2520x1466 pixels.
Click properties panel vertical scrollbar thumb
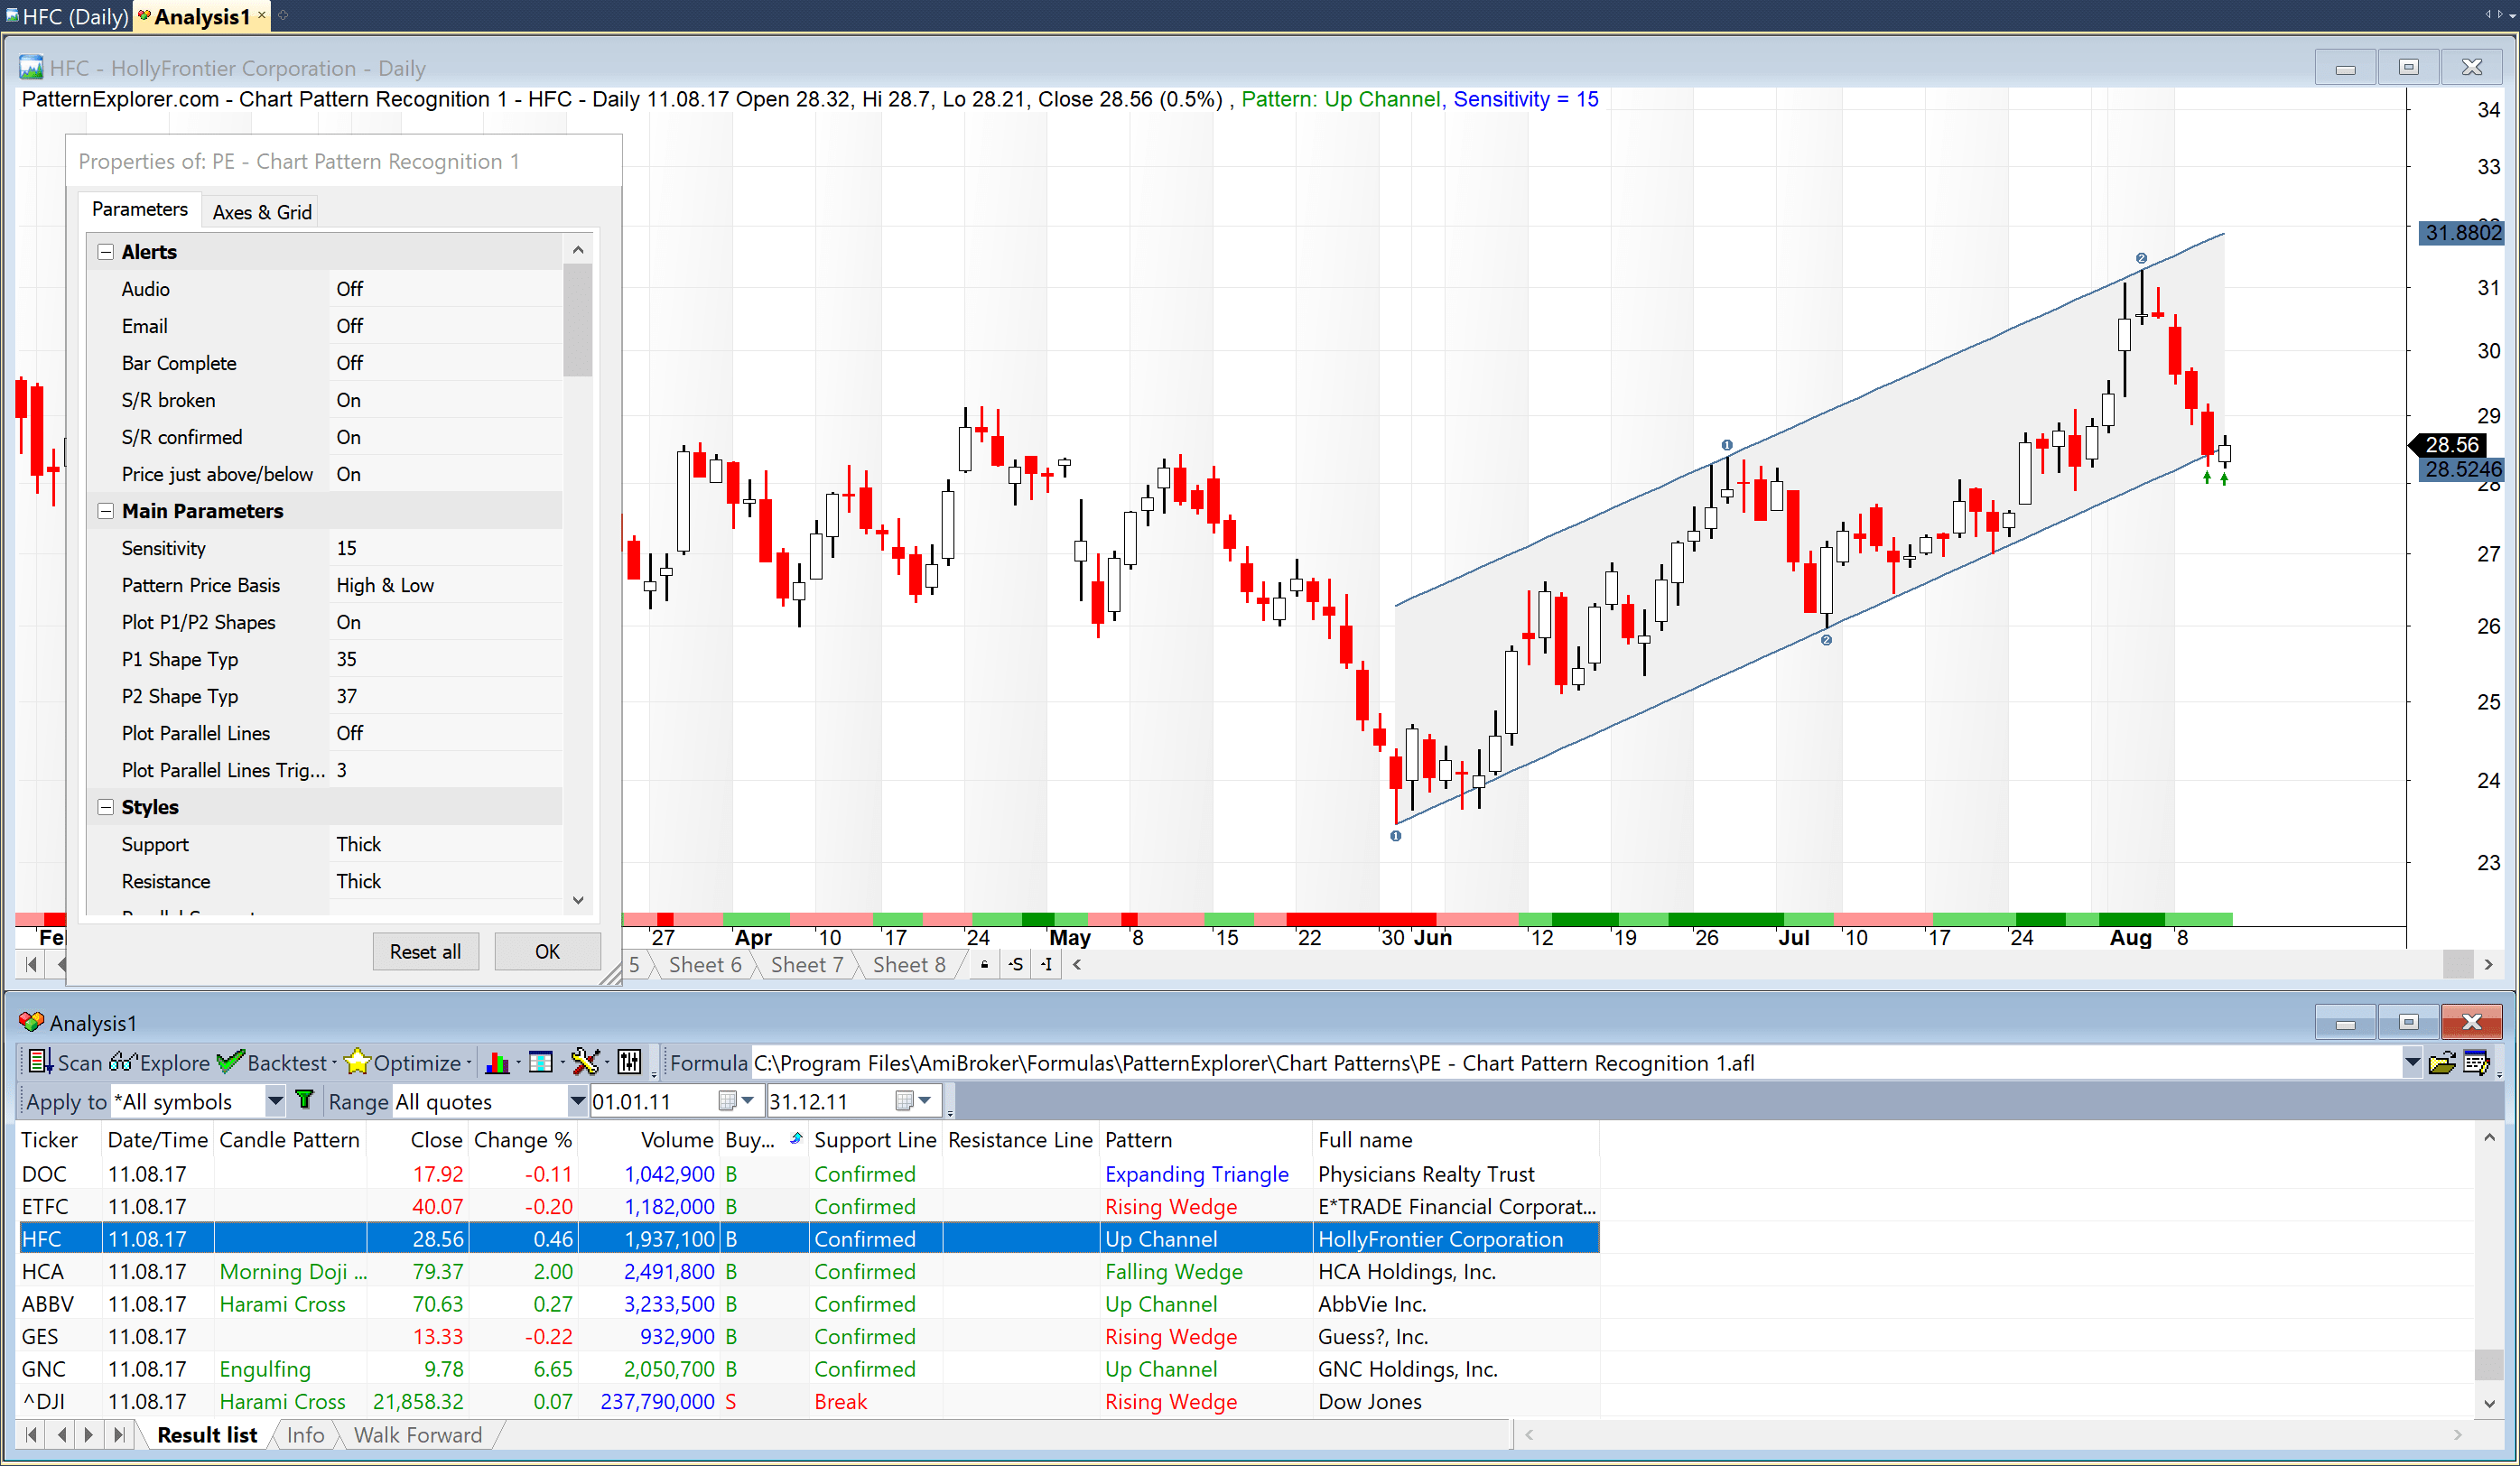pyautogui.click(x=578, y=320)
